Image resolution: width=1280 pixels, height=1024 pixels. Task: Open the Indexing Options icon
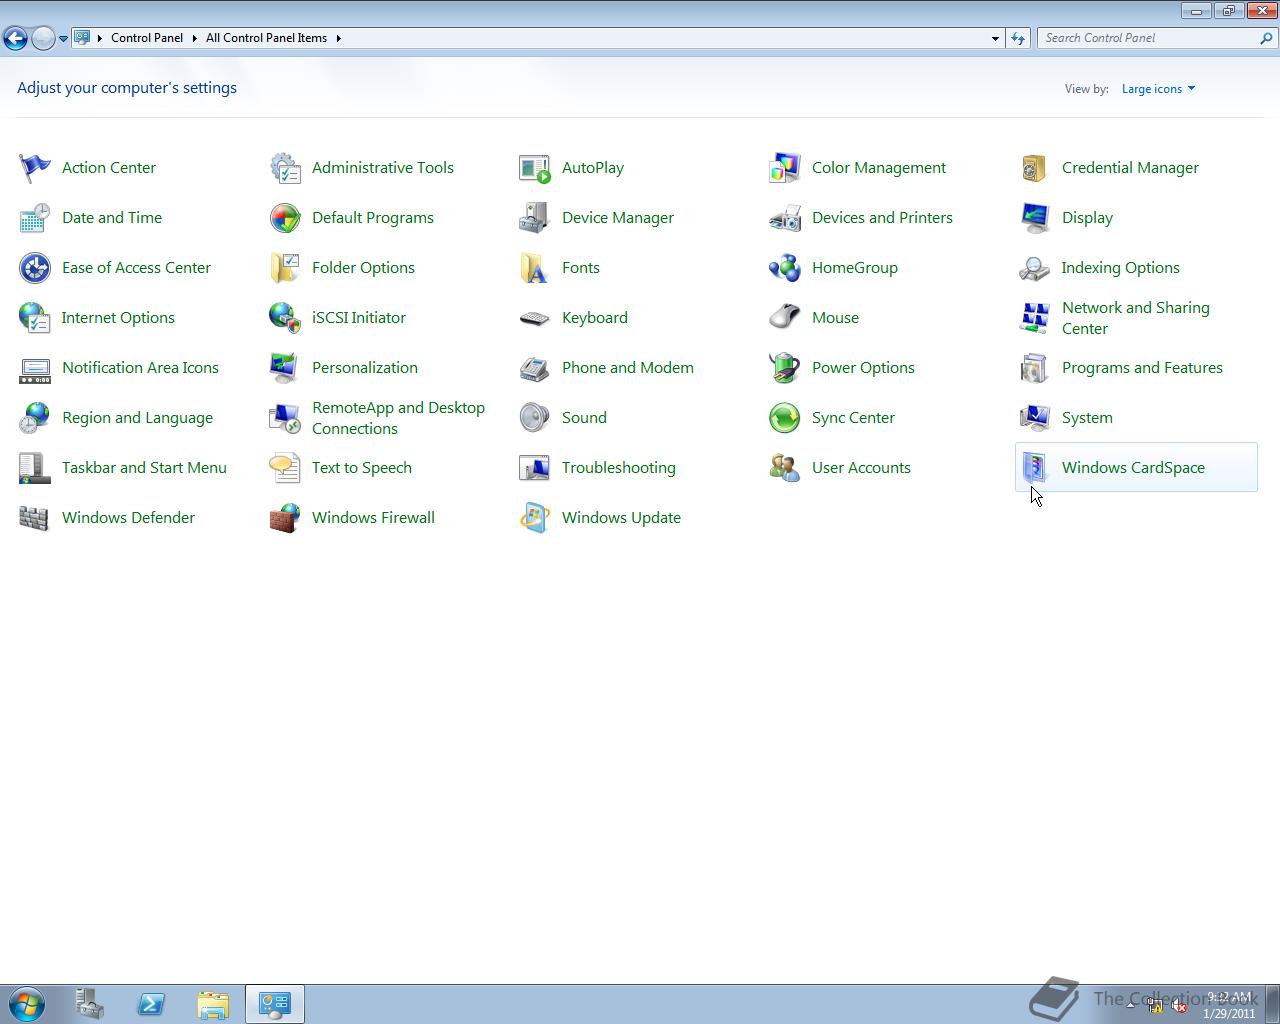tap(1035, 268)
